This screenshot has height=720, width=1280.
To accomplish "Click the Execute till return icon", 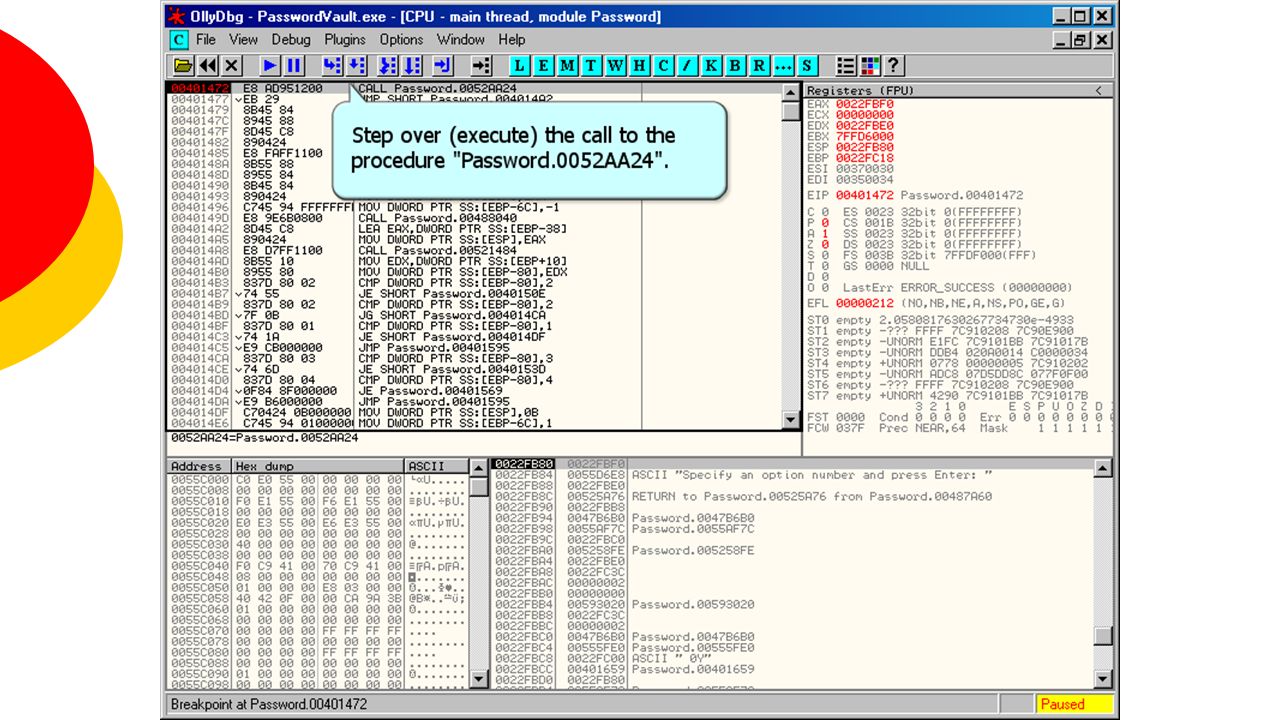I will (443, 66).
